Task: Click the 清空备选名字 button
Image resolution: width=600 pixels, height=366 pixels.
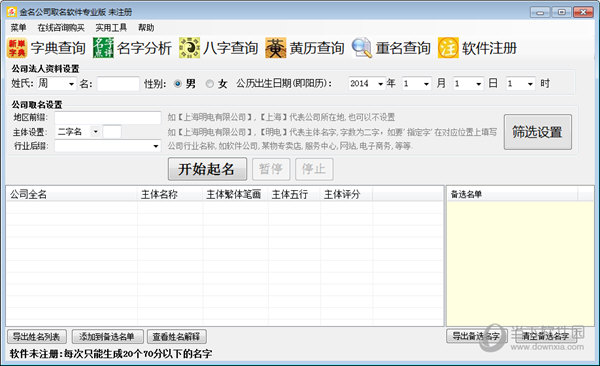Action: click(x=546, y=336)
